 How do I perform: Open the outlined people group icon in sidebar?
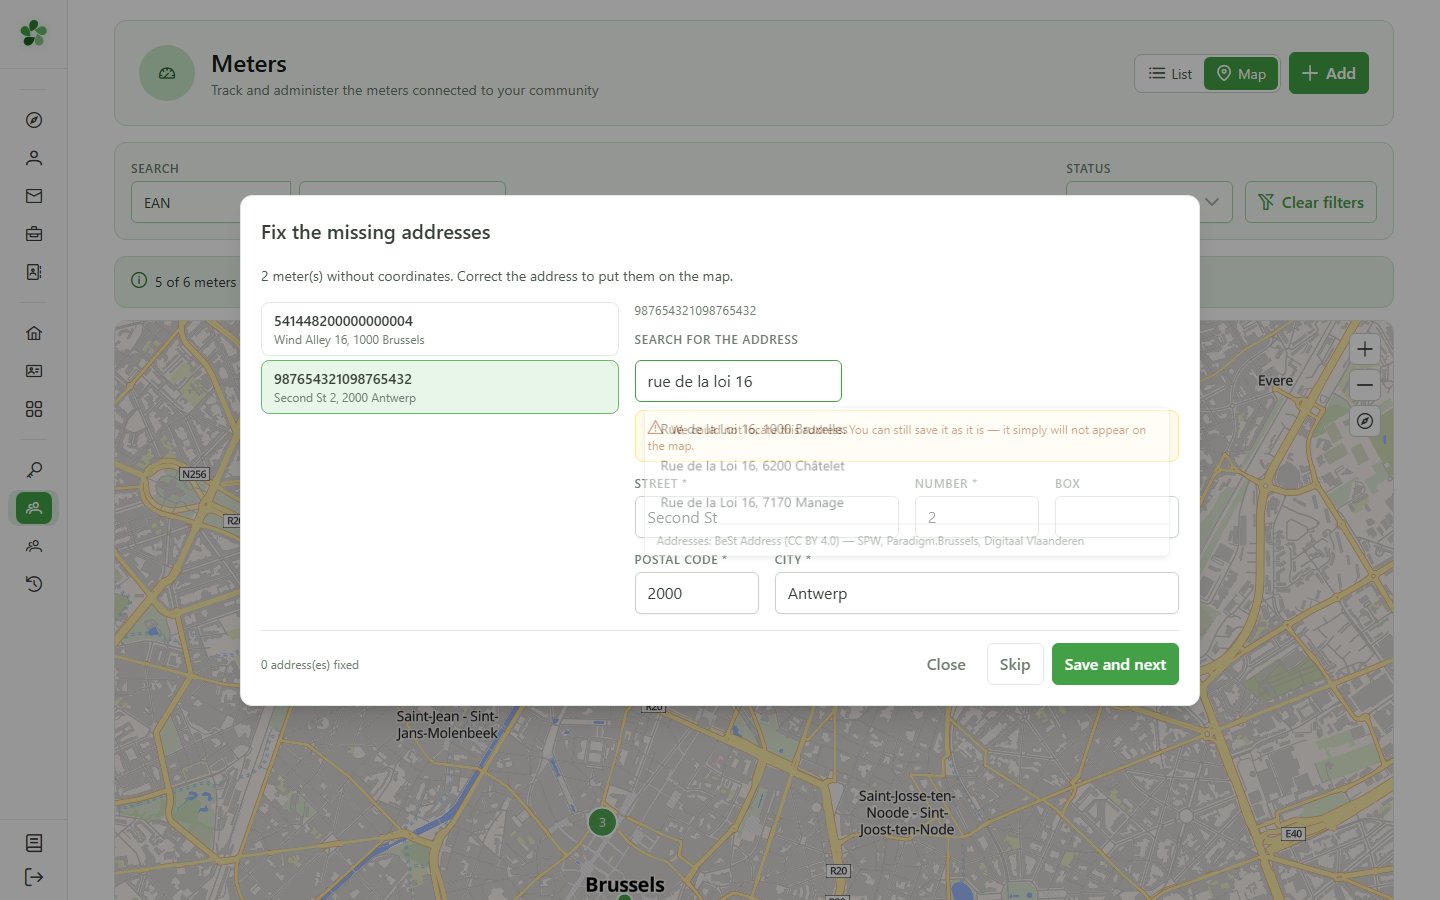[34, 546]
